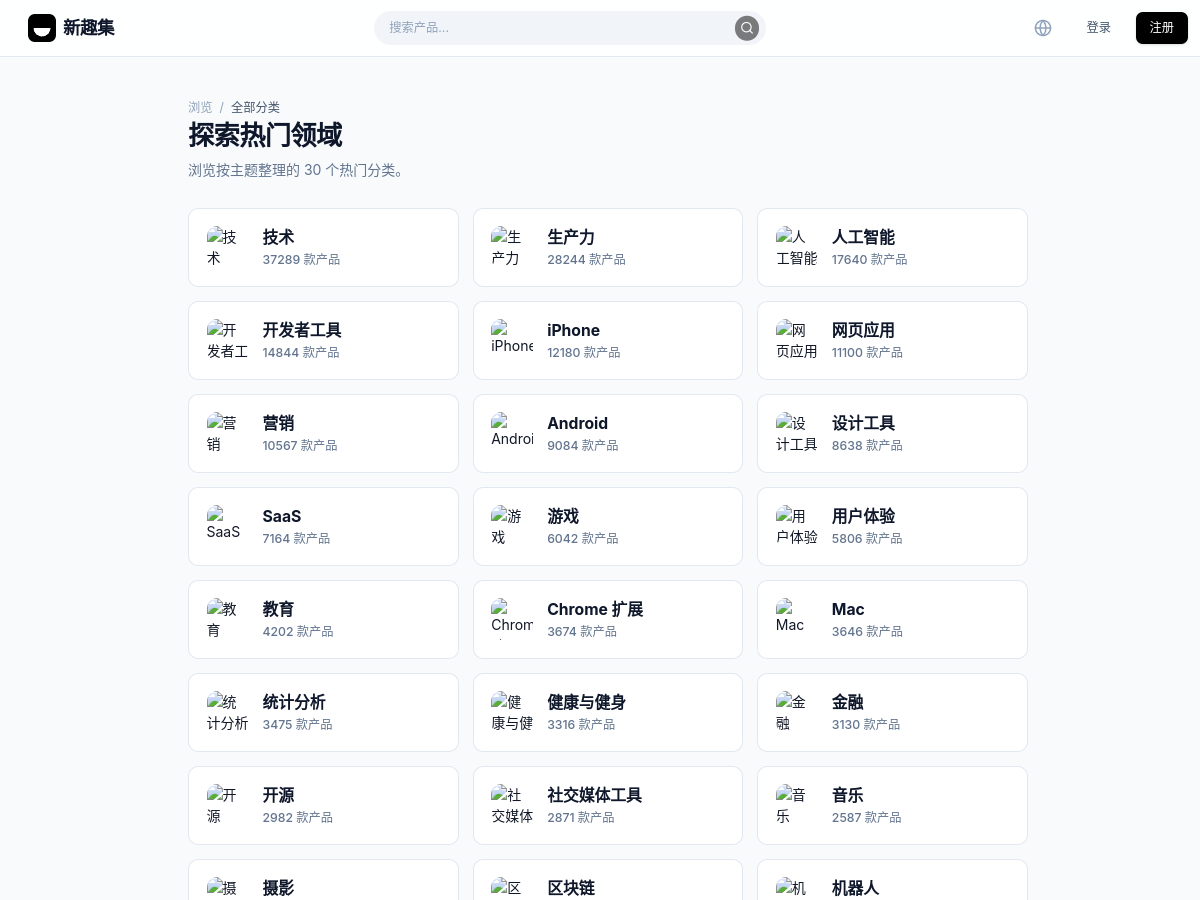The width and height of the screenshot is (1200, 900).
Task: Open the 设计工具 category card
Action: 892,433
